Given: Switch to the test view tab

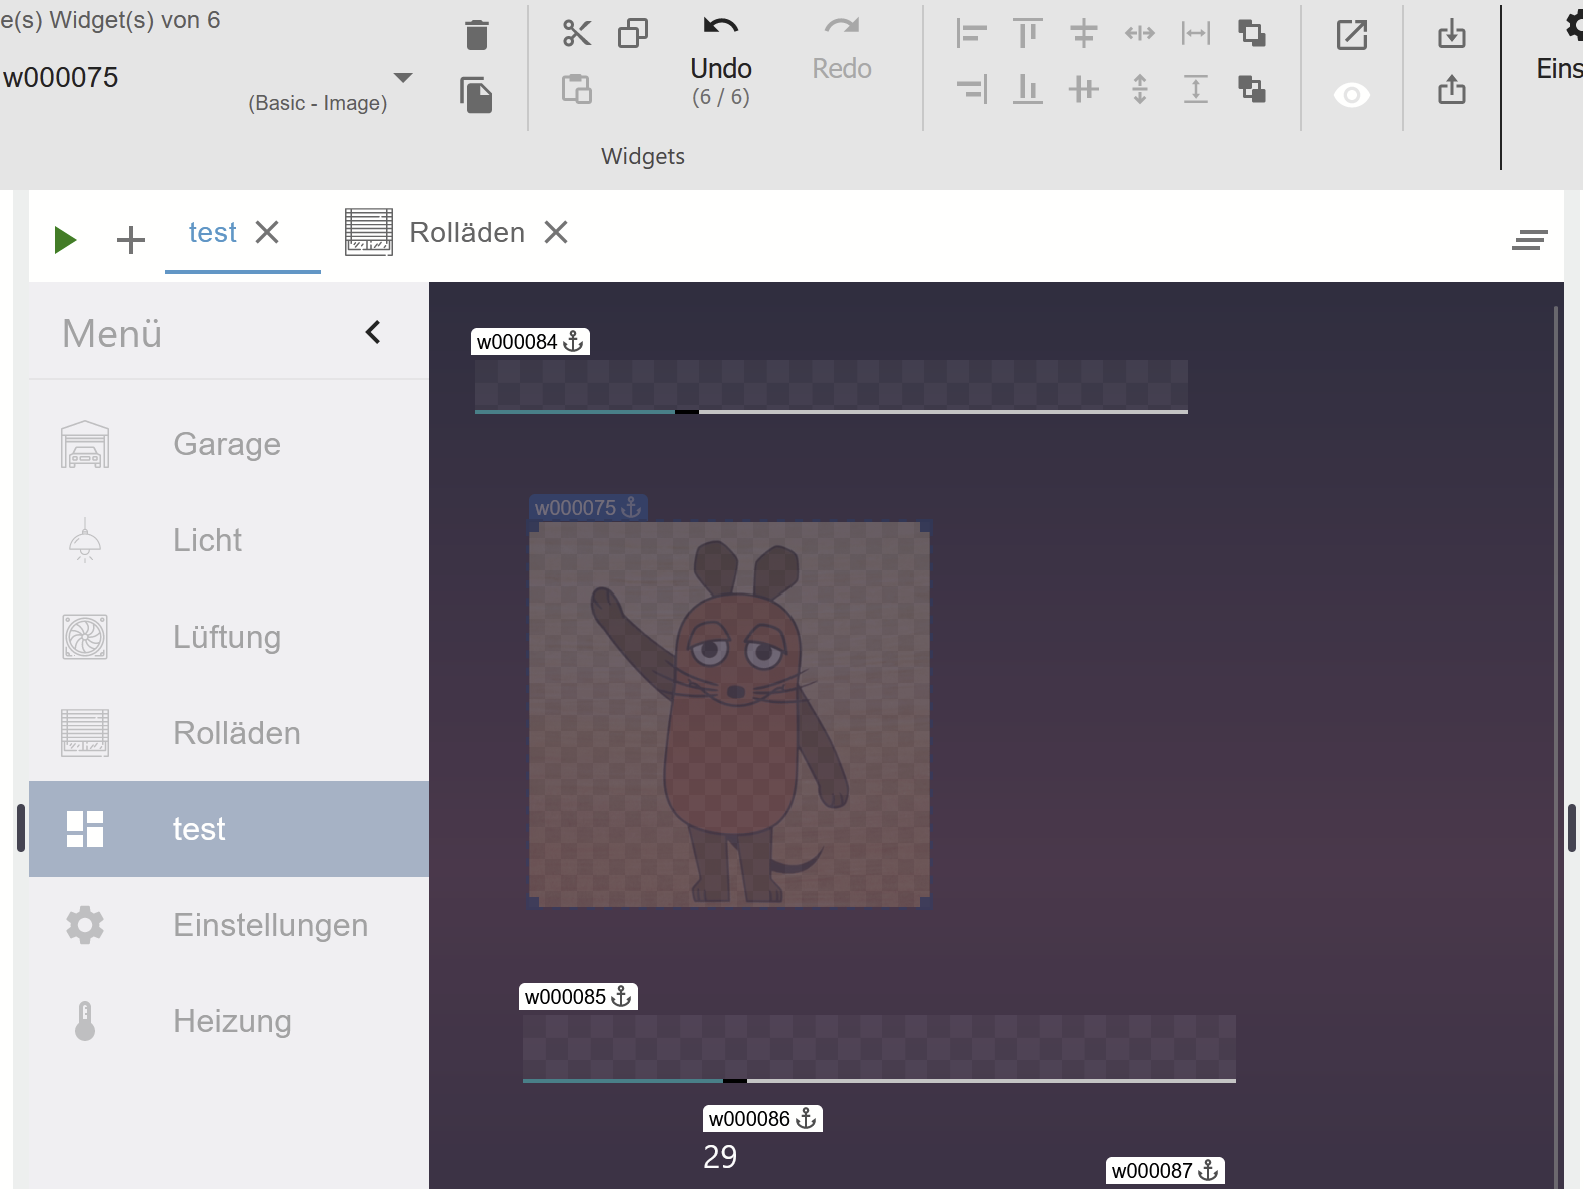Looking at the screenshot, I should click(x=213, y=233).
